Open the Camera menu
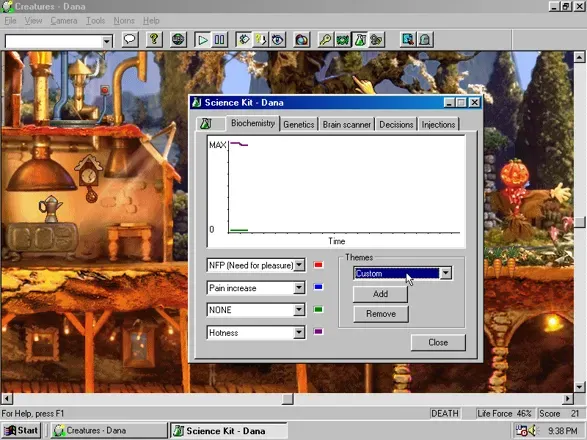This screenshot has width=587, height=440. (x=64, y=21)
